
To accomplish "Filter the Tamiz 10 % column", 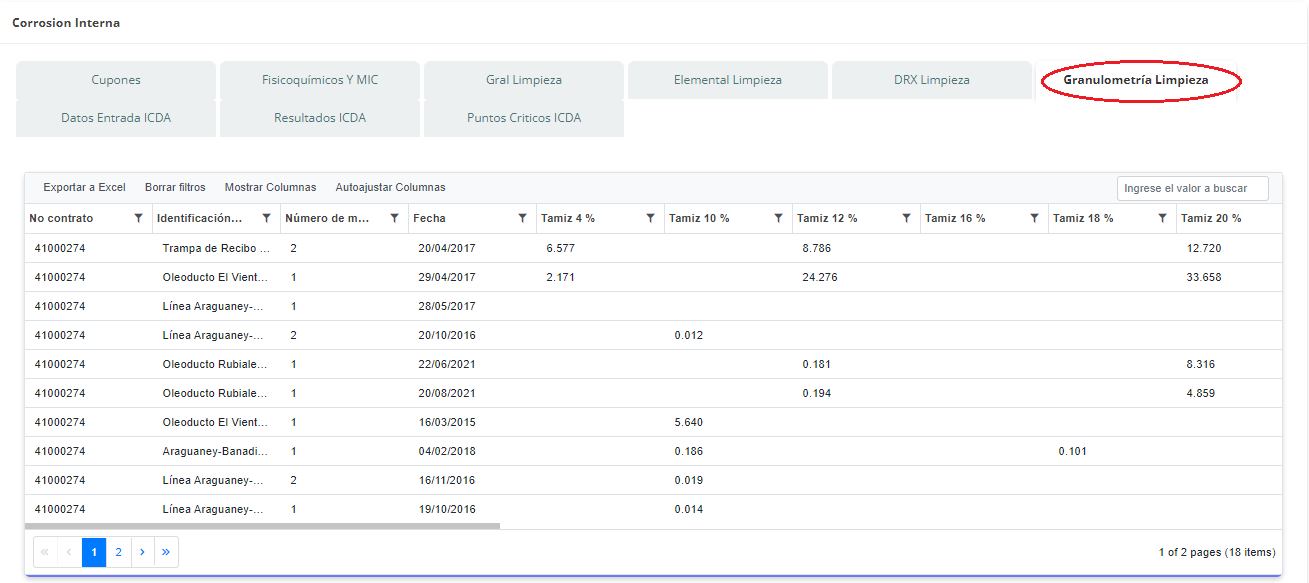I will (x=778, y=218).
